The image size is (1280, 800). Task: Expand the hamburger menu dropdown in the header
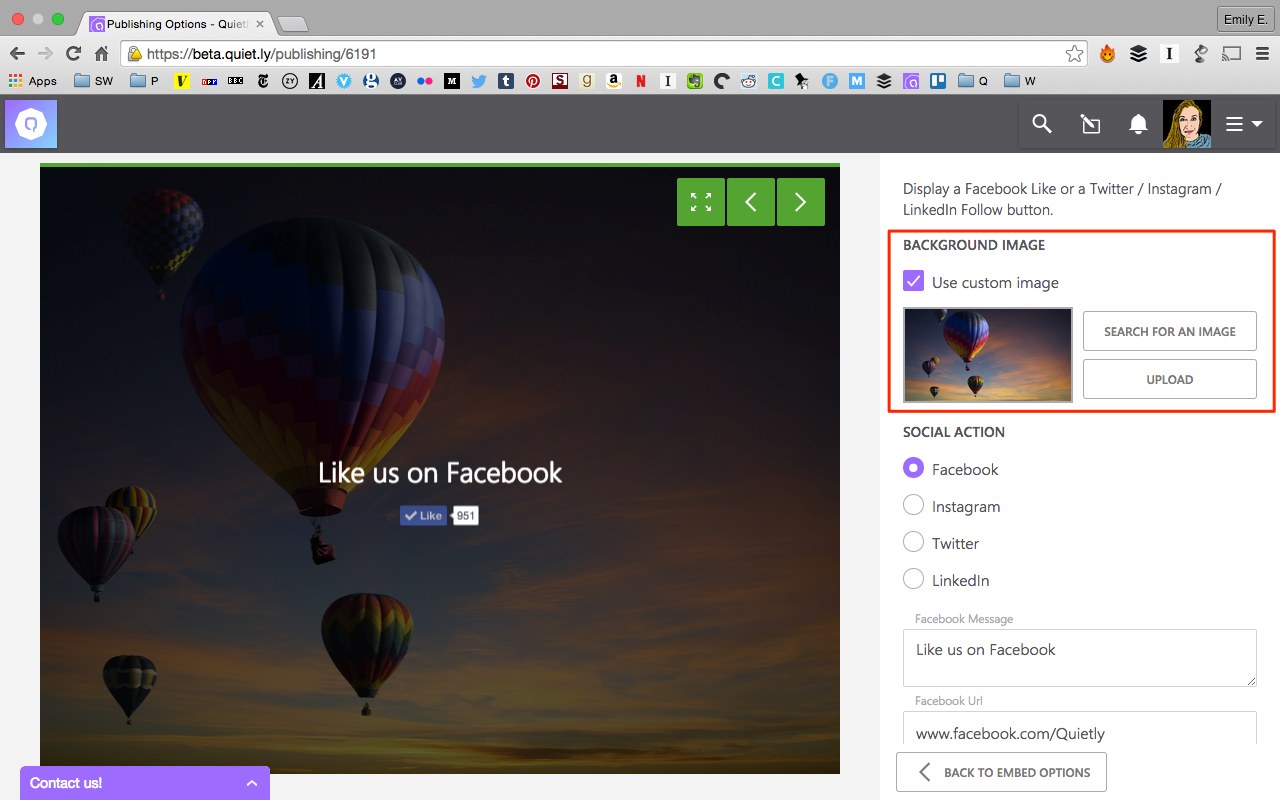click(1244, 124)
